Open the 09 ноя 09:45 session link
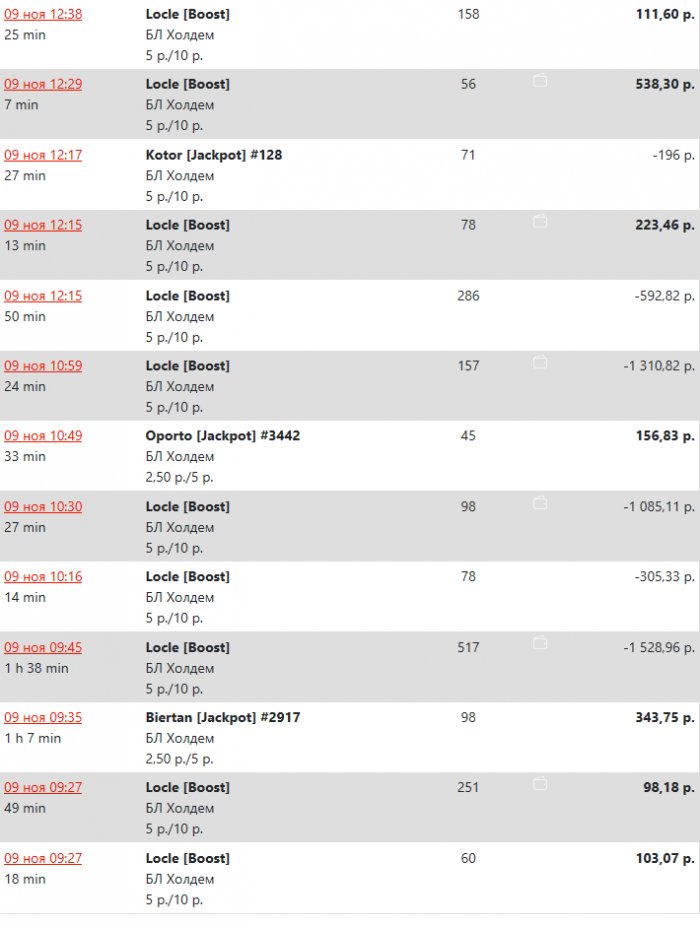 (43, 647)
